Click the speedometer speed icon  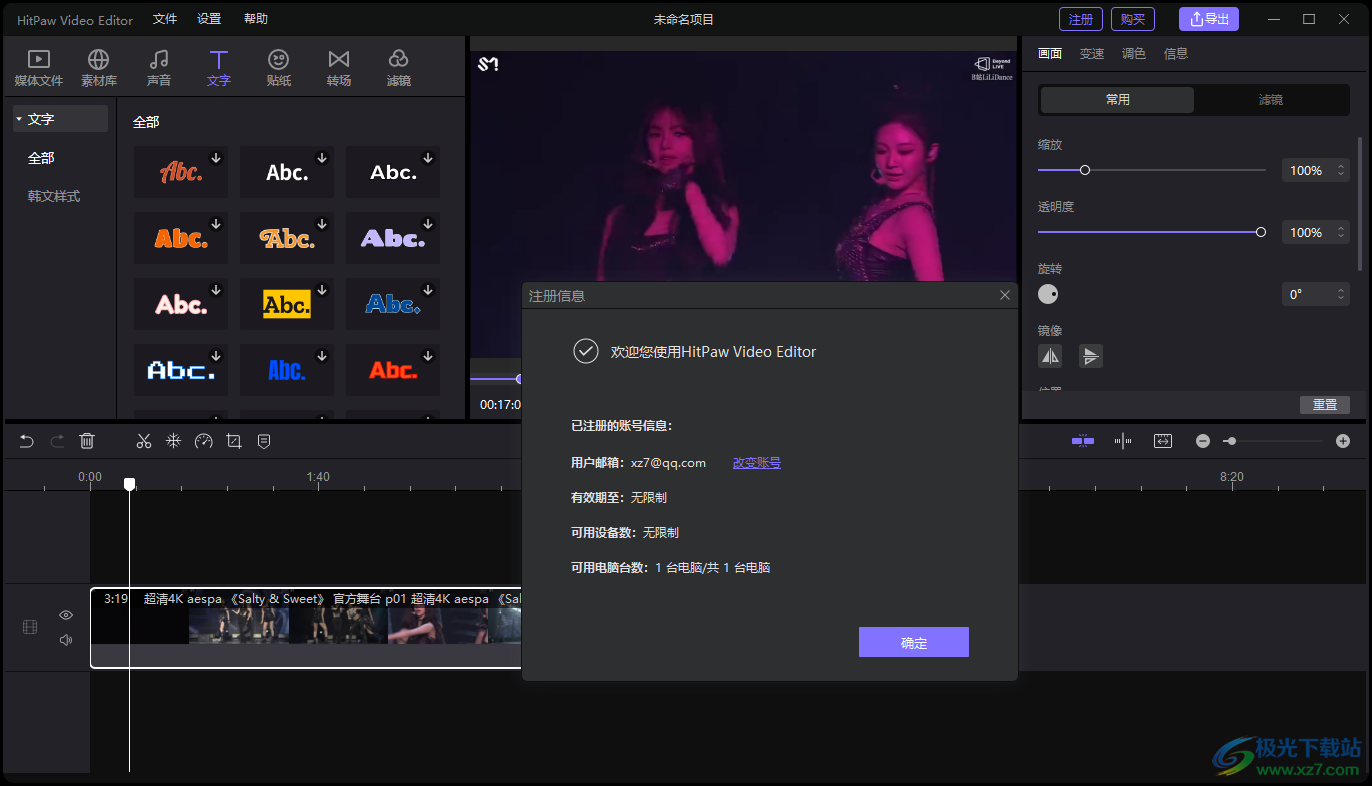click(x=204, y=441)
